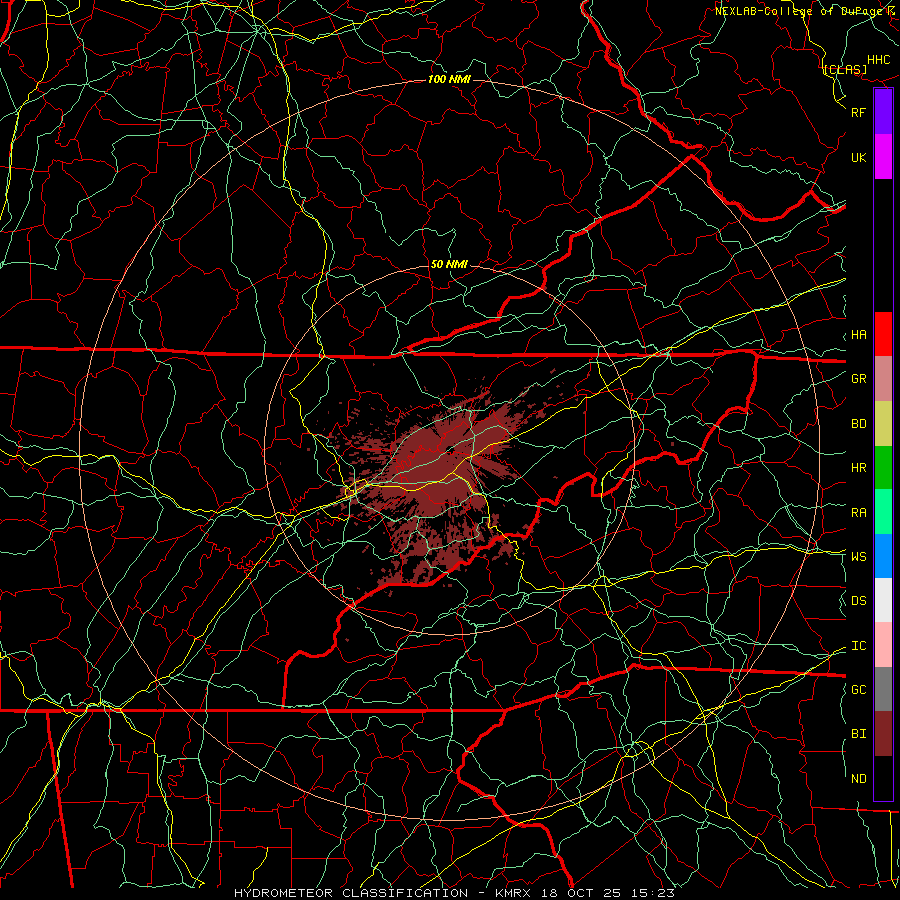
Task: Click the "[CLAS]" units label
Action: pyautogui.click(x=845, y=69)
